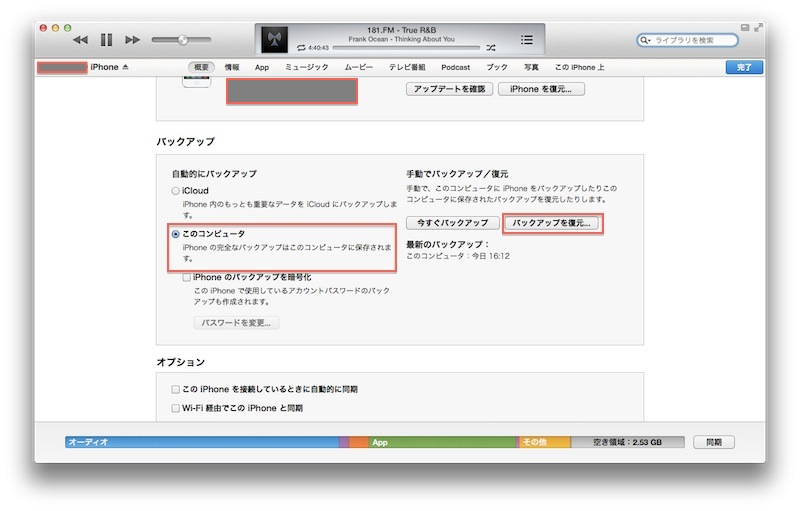Enable iPhone のバックアップを暗号化 checkbox
This screenshot has height=511, width=800.
point(187,277)
